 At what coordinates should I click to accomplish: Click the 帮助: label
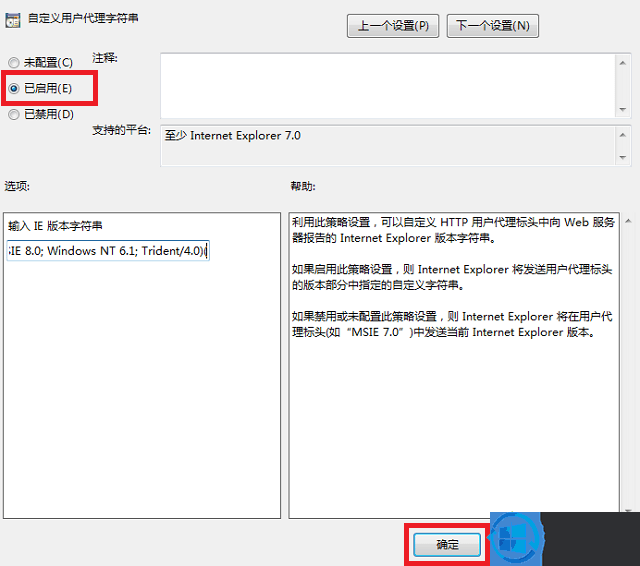[303, 186]
